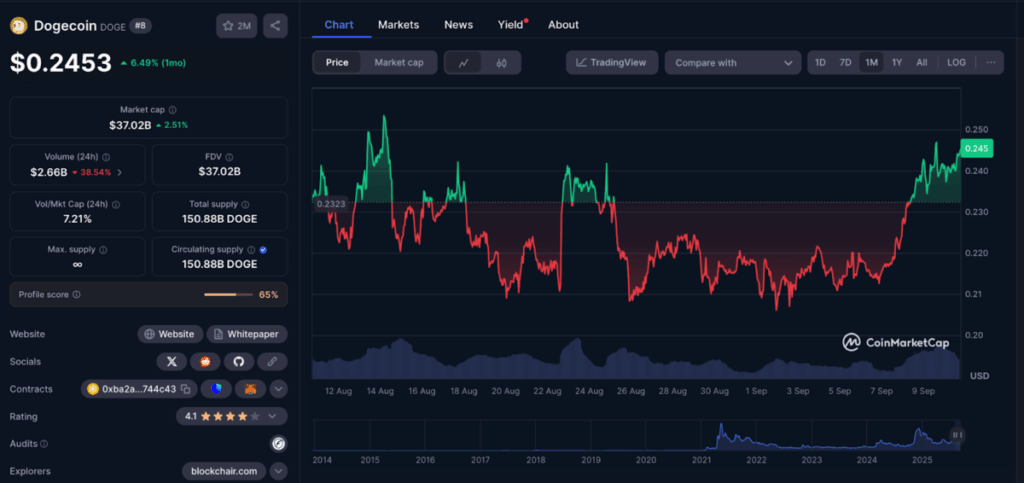This screenshot has height=483, width=1024.
Task: Open the About tab
Action: click(563, 25)
